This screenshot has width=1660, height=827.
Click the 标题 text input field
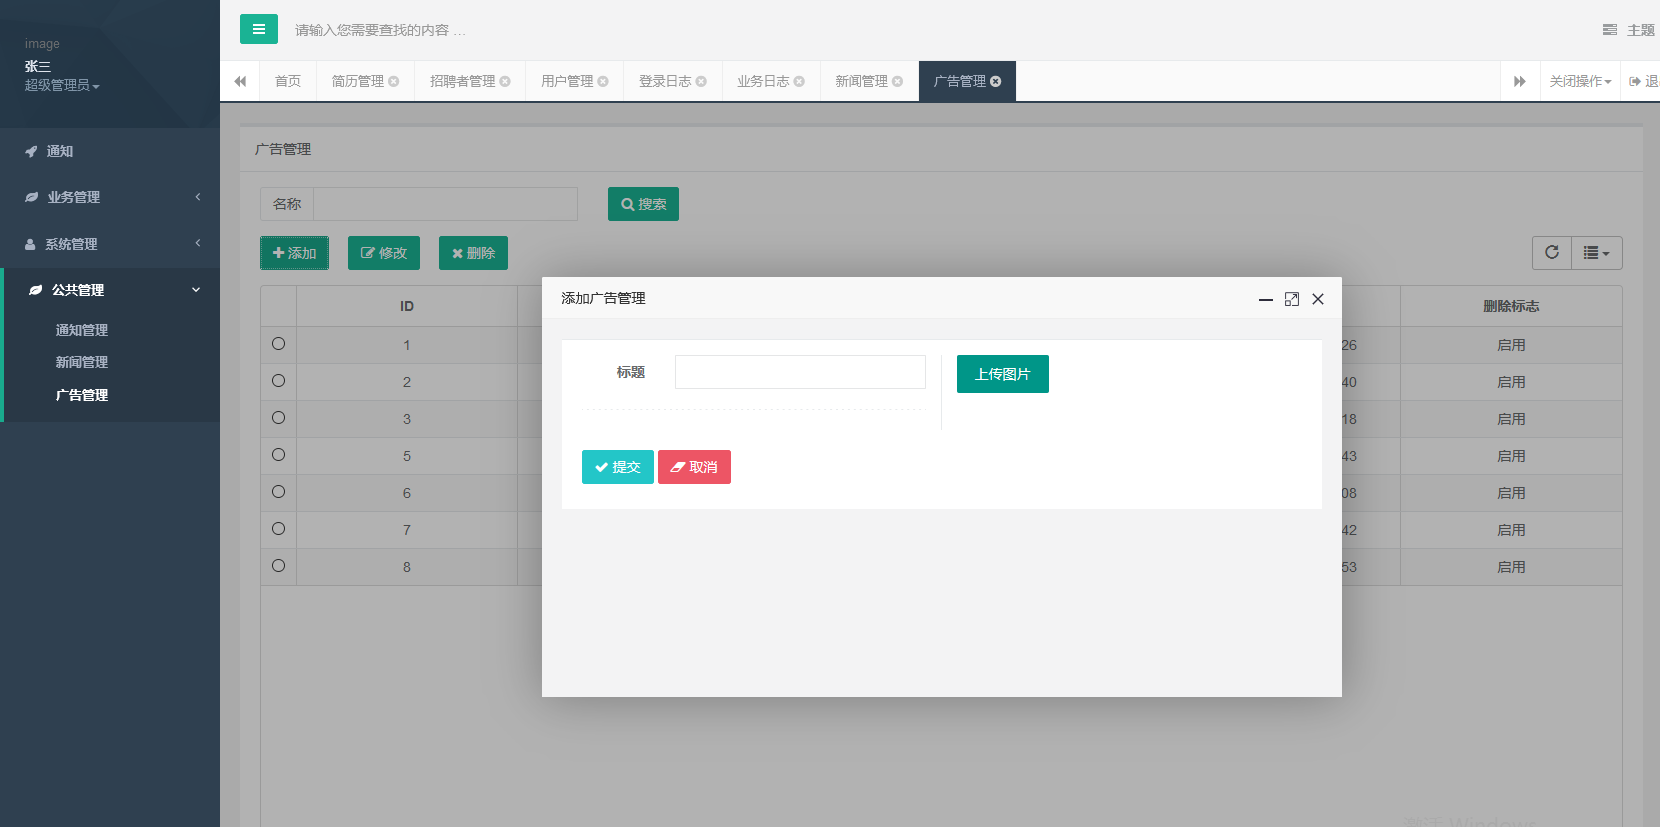pos(800,372)
